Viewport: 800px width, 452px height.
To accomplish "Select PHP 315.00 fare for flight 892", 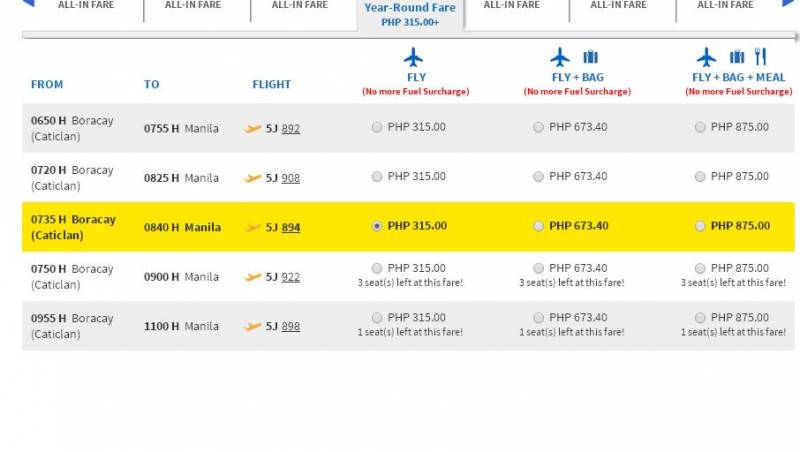I will [x=377, y=127].
